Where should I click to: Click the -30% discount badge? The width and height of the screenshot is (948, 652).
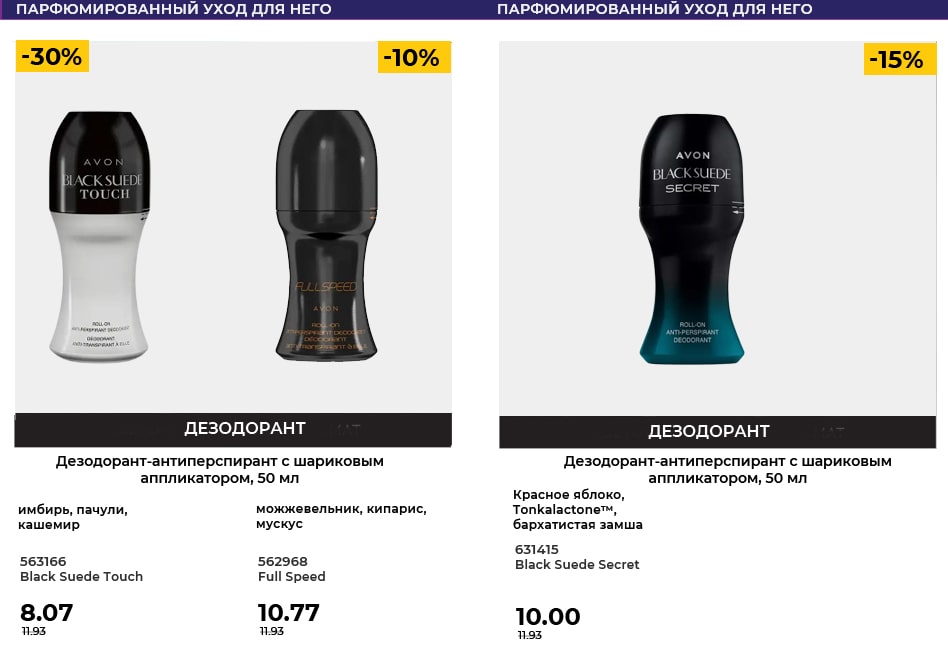click(x=53, y=57)
